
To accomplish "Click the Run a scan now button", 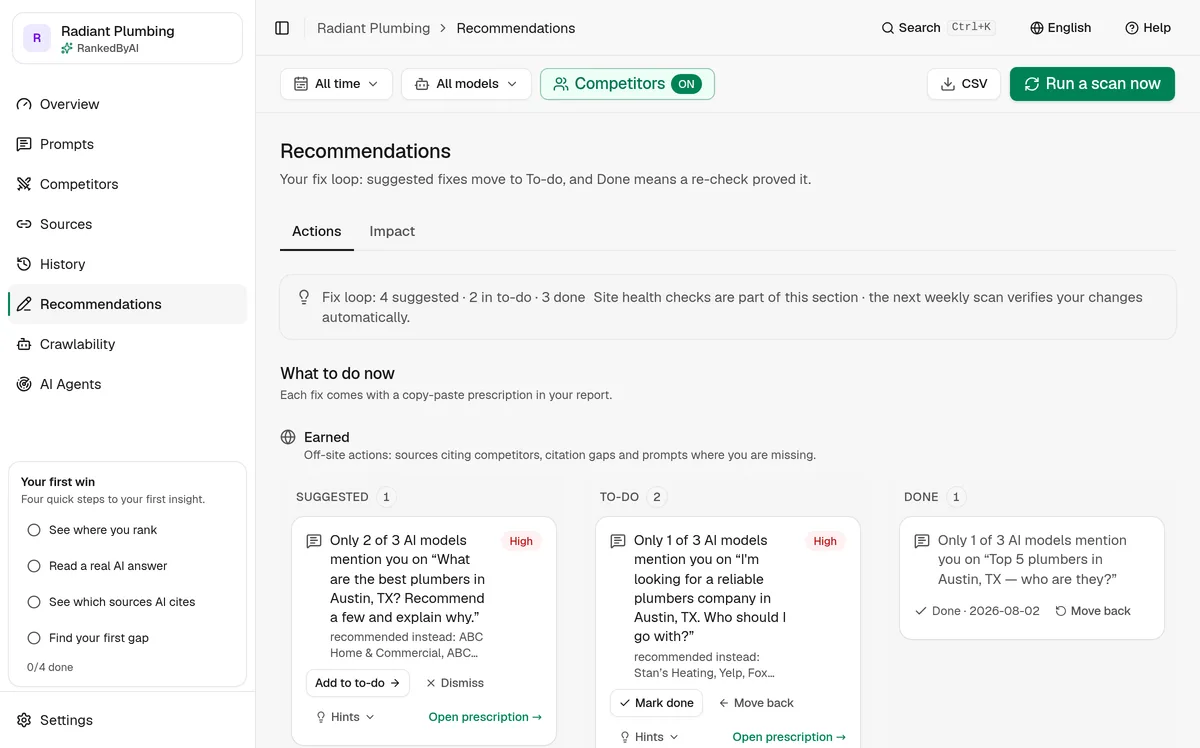I will pos(1092,84).
